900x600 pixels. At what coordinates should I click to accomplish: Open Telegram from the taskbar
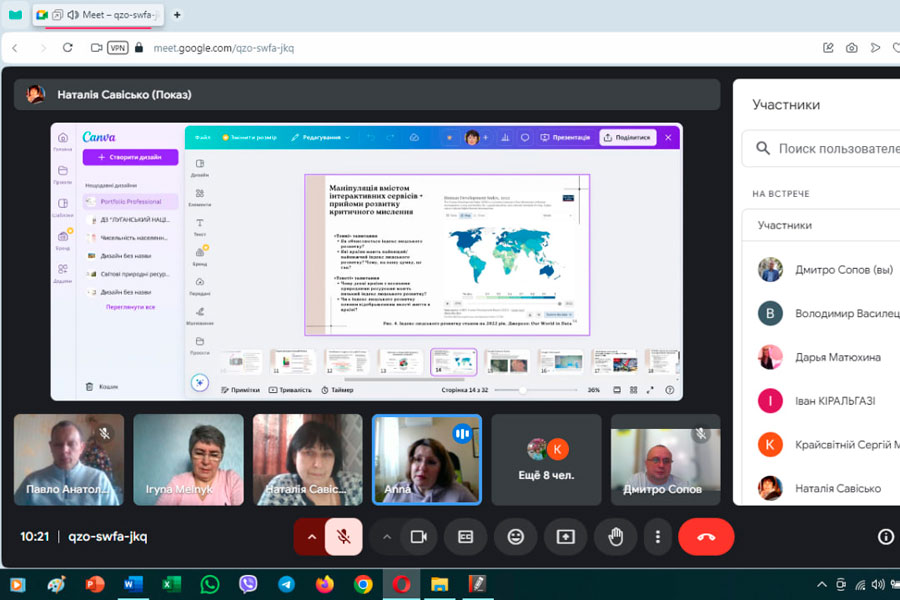286,584
